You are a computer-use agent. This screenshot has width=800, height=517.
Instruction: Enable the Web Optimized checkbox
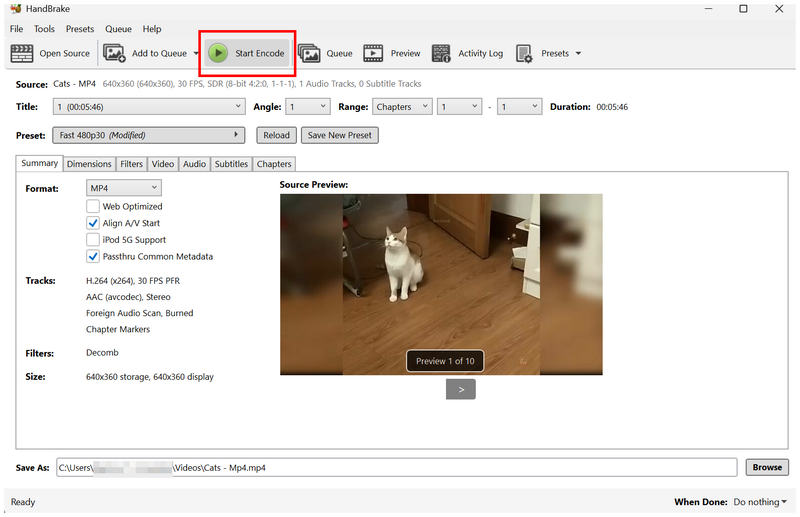point(93,206)
